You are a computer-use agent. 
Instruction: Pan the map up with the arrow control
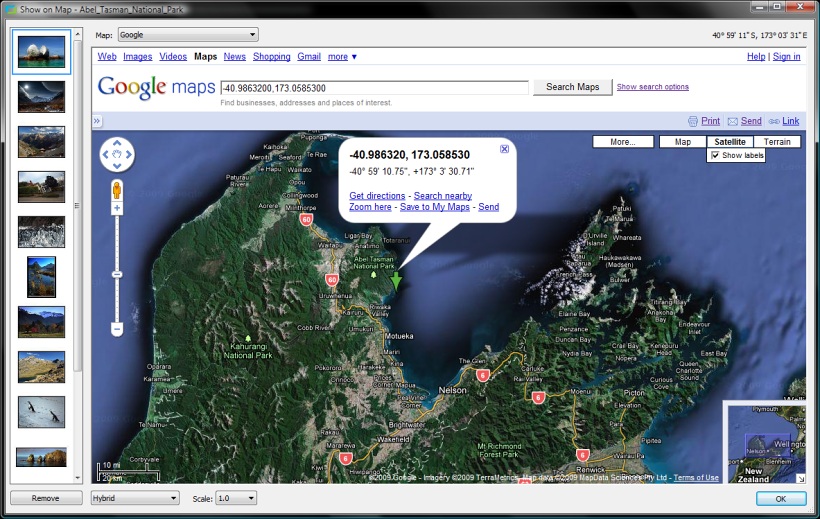click(117, 142)
